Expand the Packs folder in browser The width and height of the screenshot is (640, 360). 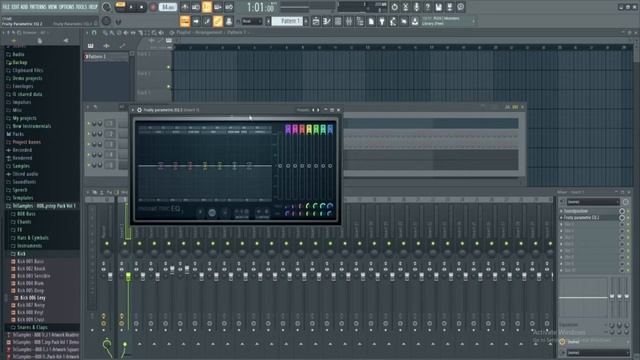click(x=18, y=134)
